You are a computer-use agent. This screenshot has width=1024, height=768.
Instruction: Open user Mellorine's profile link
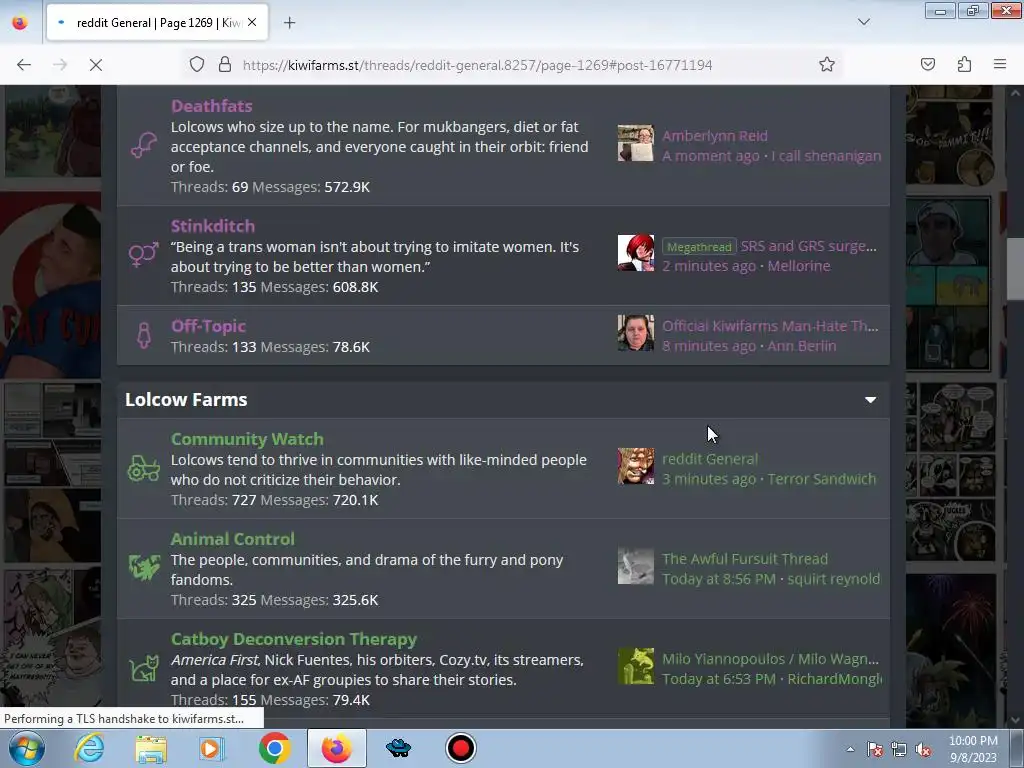tap(799, 266)
